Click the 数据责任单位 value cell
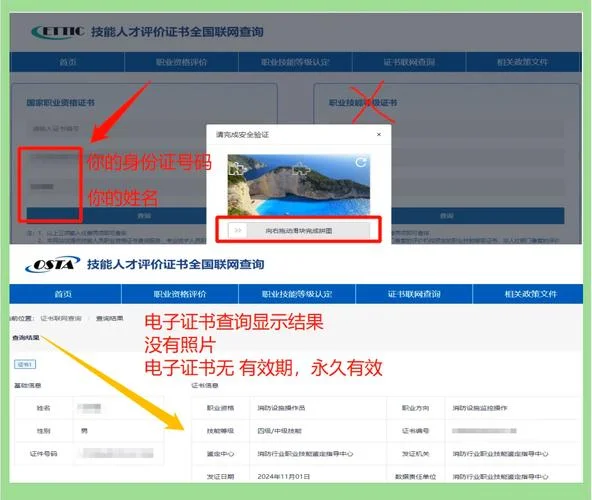 (x=513, y=475)
